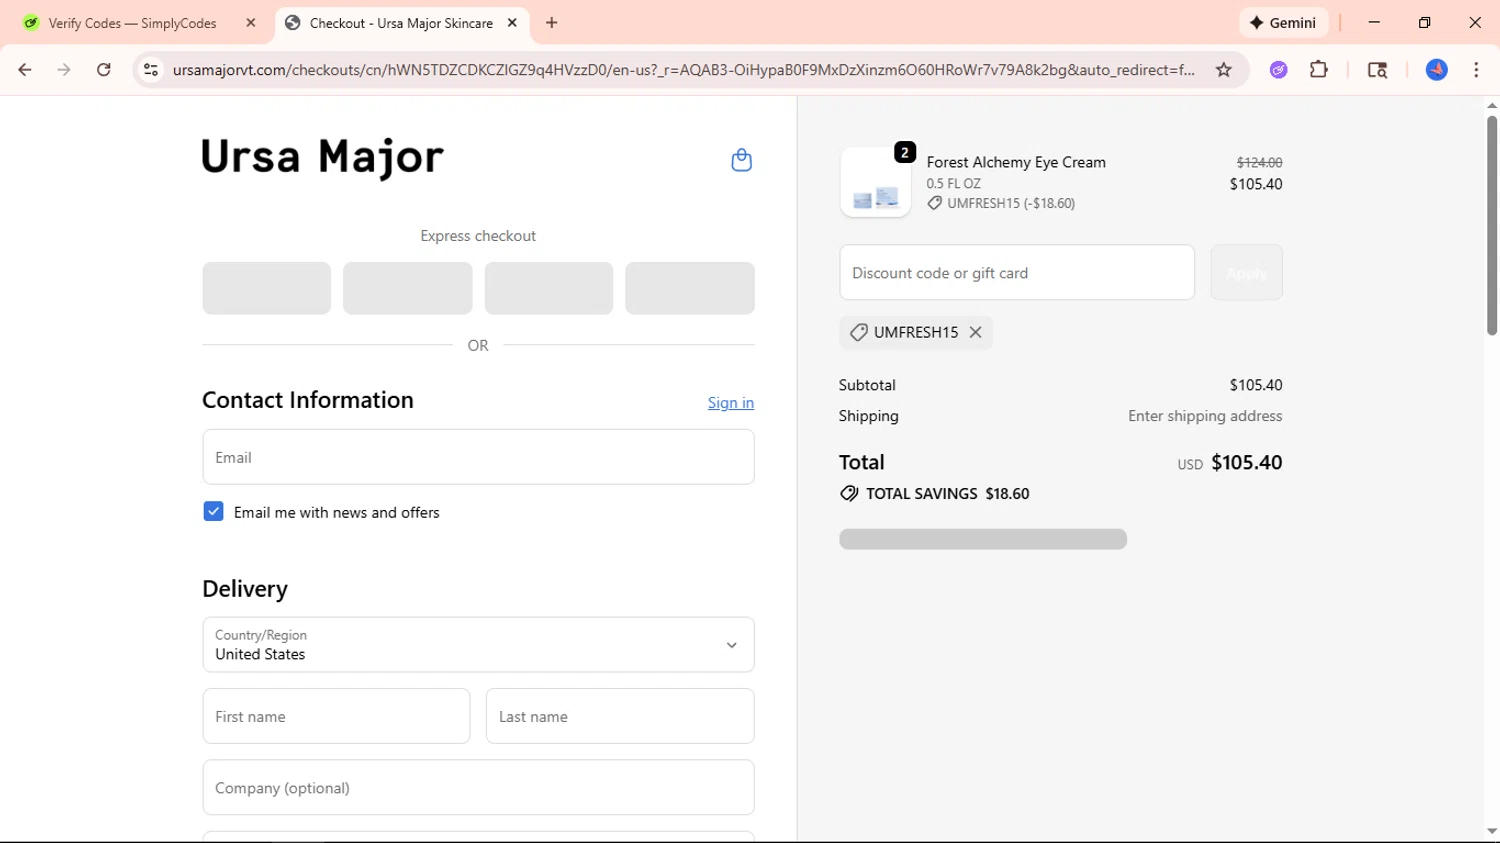
Task: Open Chrome's three-dot menu
Action: click(1476, 70)
